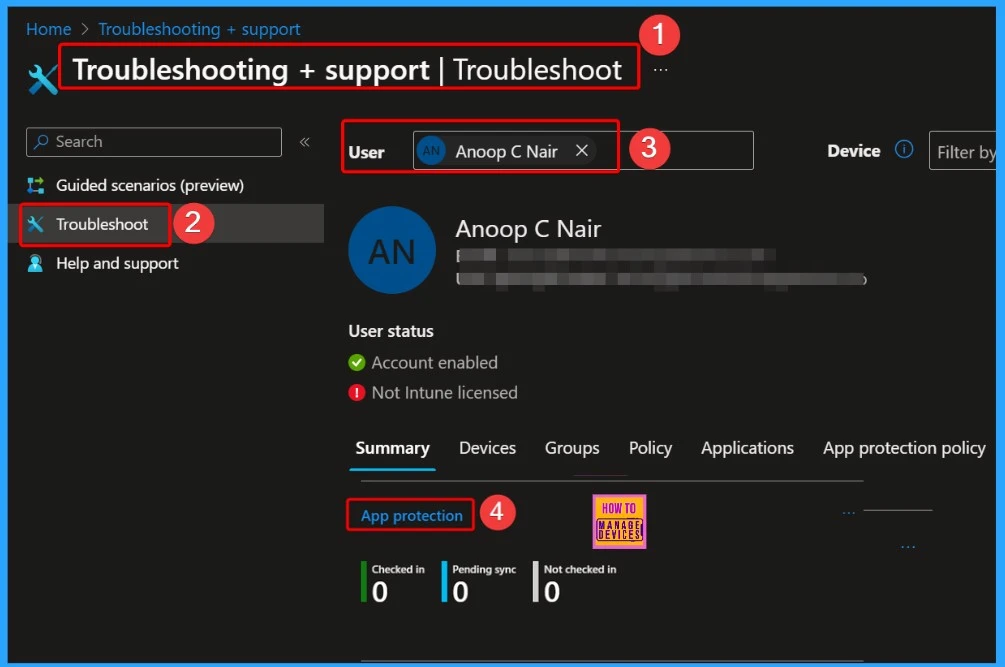Open the ellipsis menu beside page title
1005x667 pixels.
coord(660,70)
